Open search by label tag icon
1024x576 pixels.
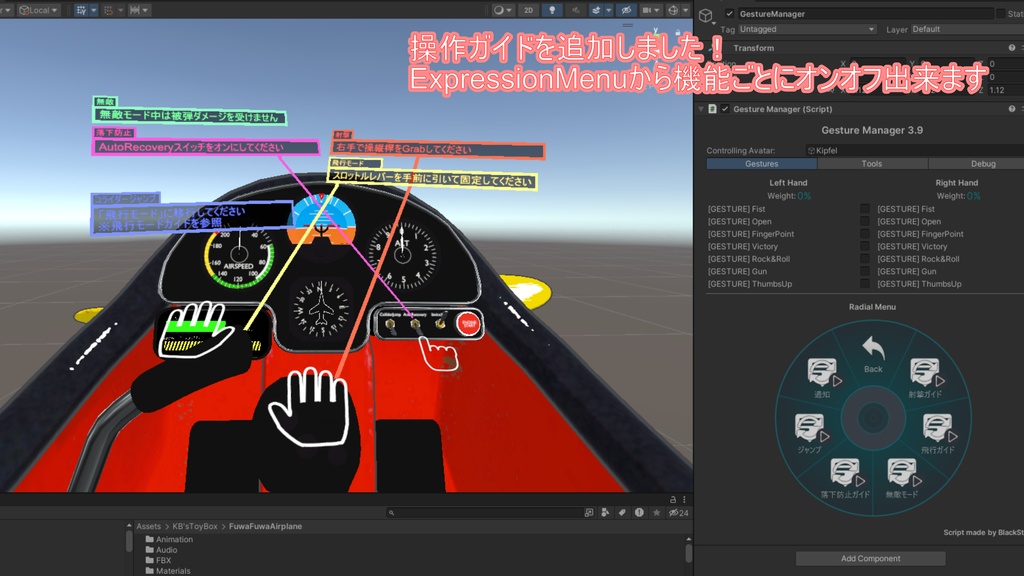tap(622, 513)
